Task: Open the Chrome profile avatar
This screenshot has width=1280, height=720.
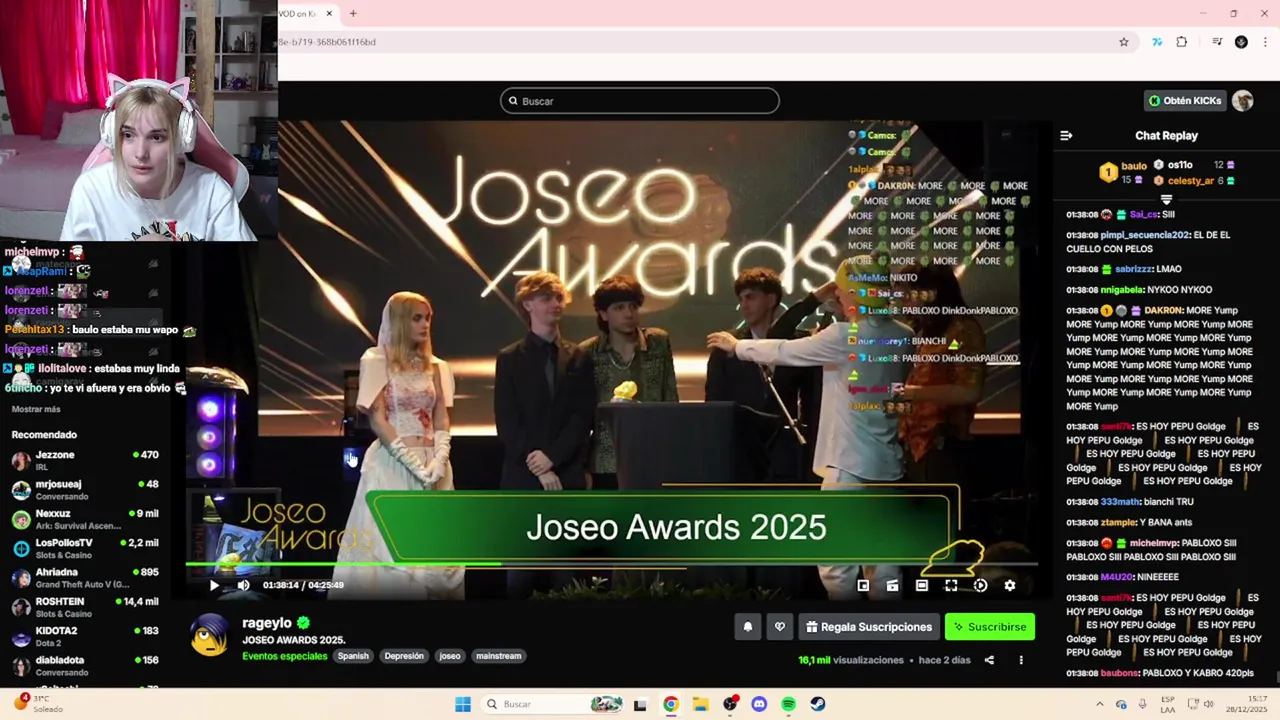Action: tap(1241, 42)
